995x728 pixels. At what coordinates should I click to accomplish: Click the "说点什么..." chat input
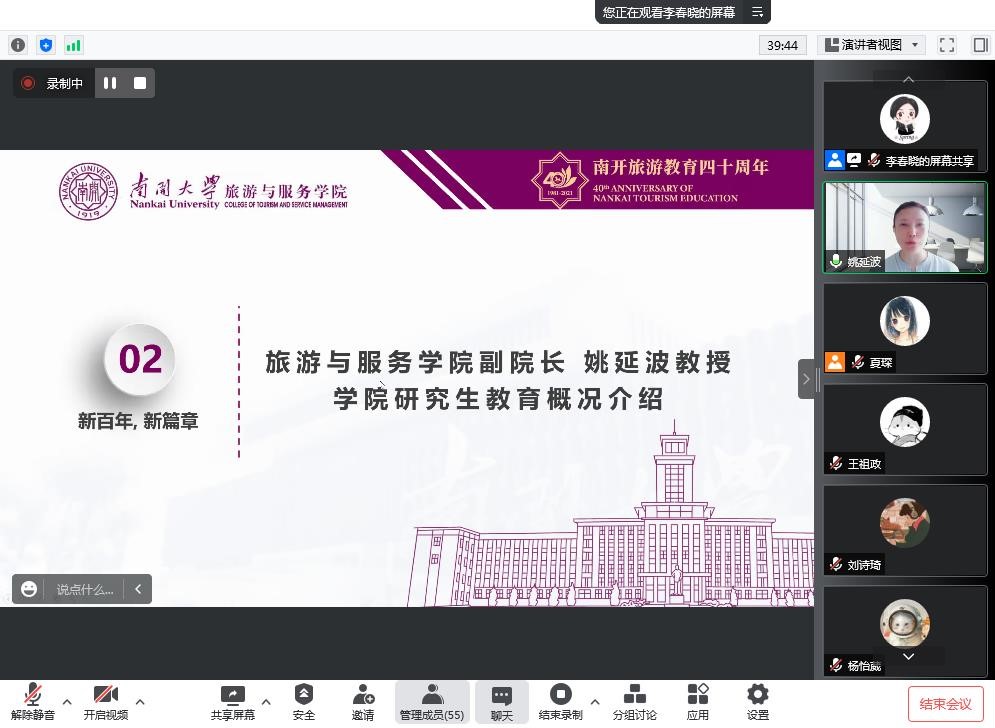(84, 589)
